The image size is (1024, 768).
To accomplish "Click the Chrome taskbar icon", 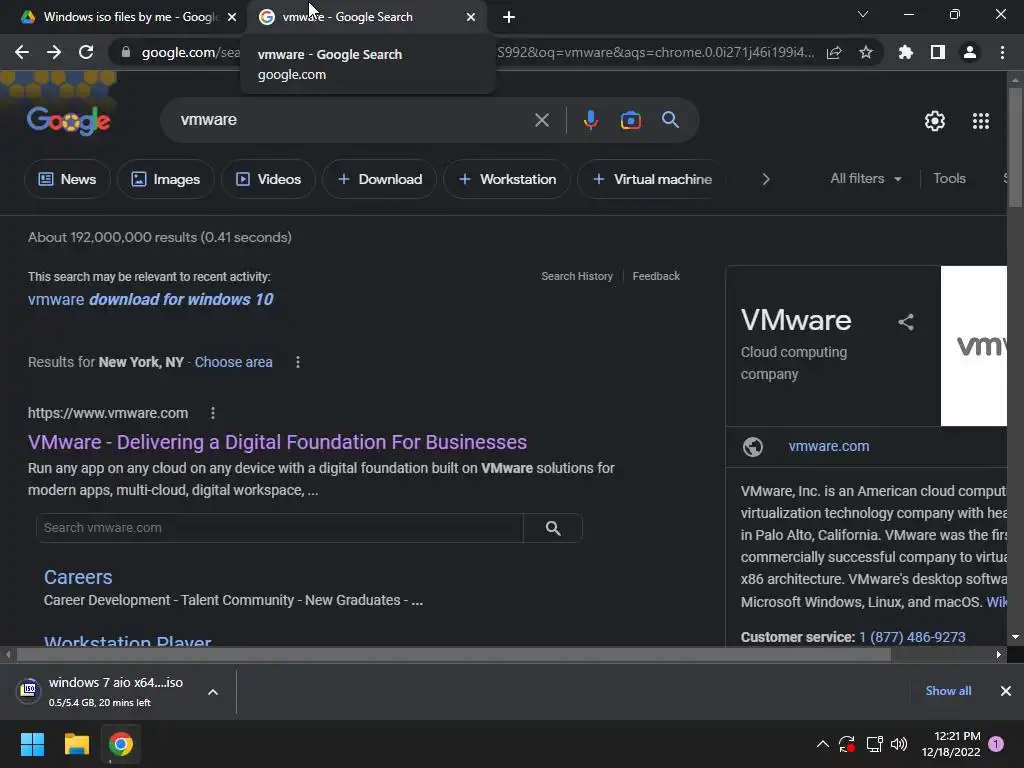I will coord(121,744).
